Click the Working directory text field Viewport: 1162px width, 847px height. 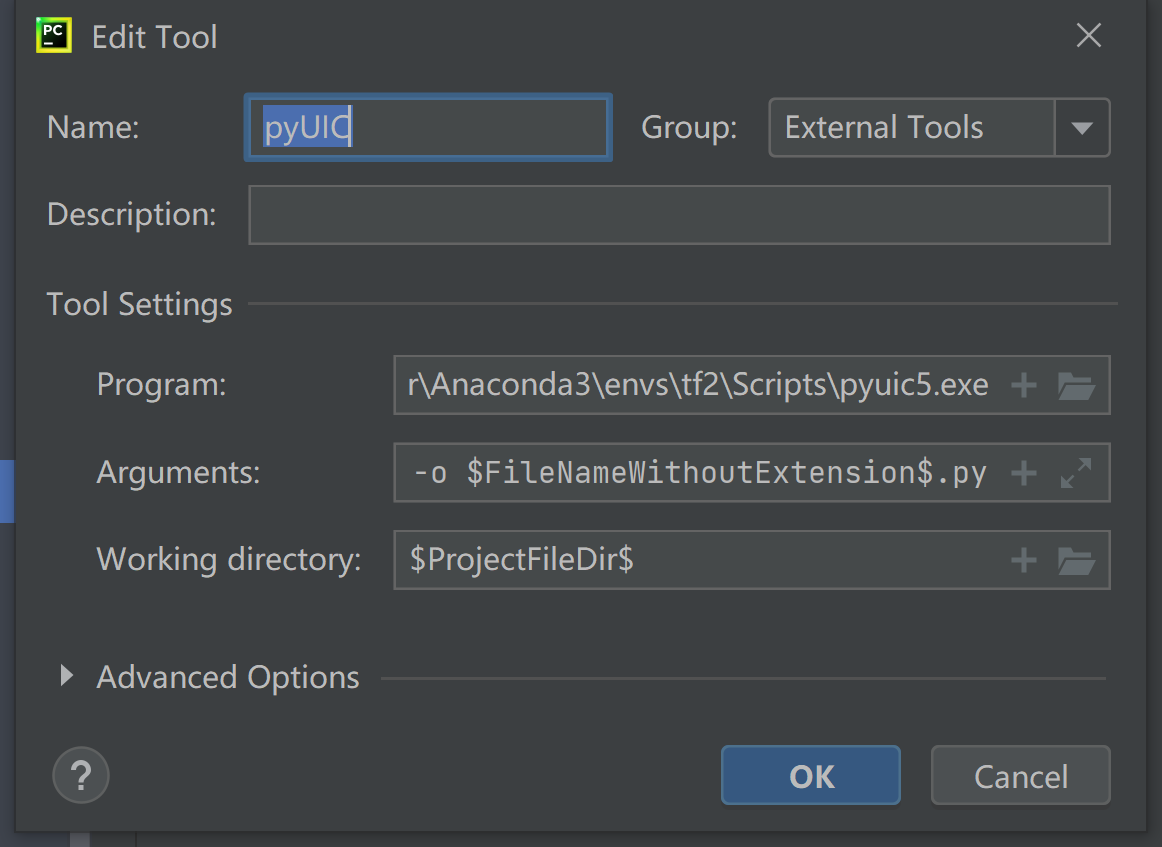(698, 560)
